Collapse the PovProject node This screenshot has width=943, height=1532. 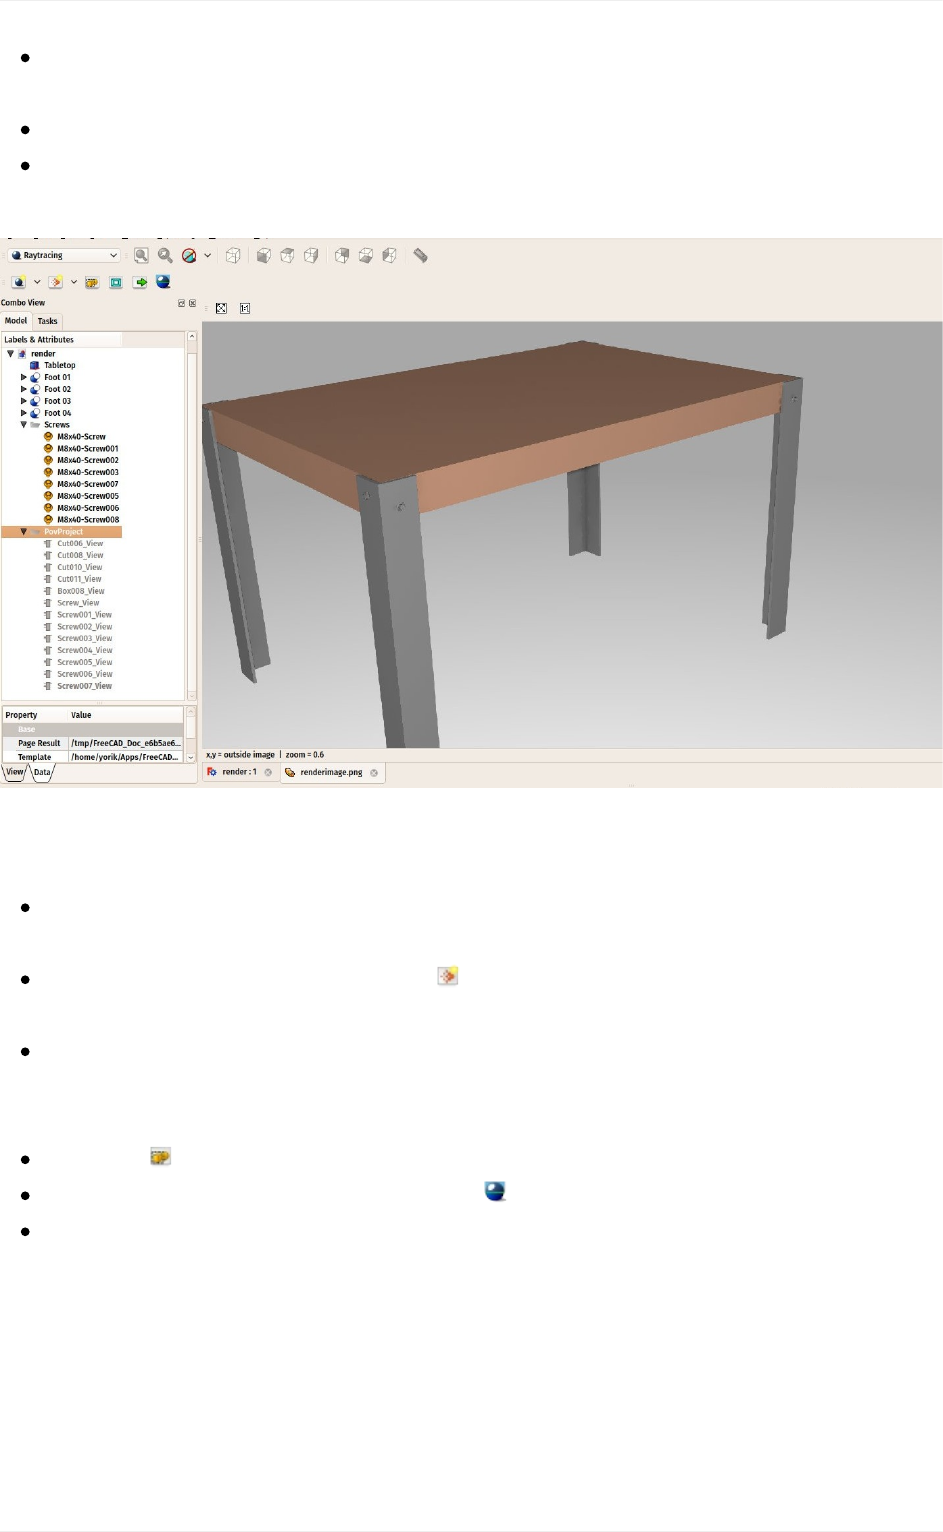(23, 532)
